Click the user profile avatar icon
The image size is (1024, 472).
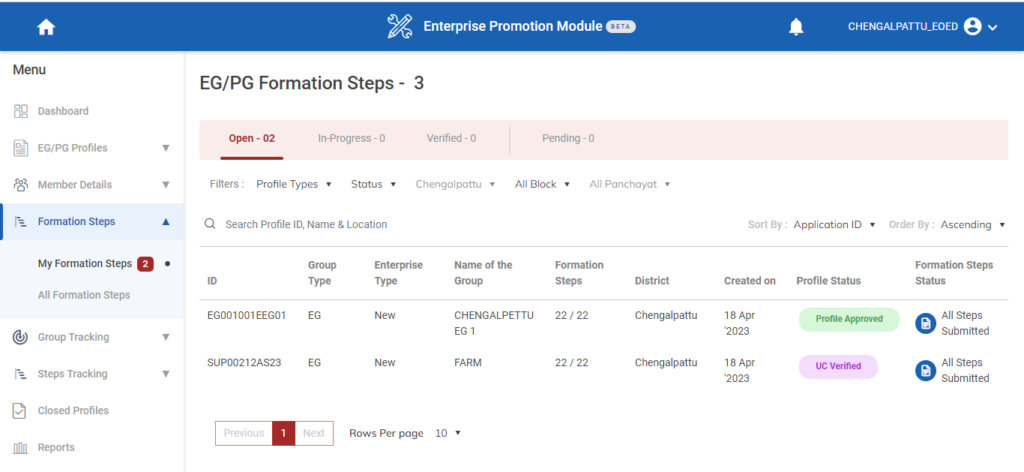(972, 27)
